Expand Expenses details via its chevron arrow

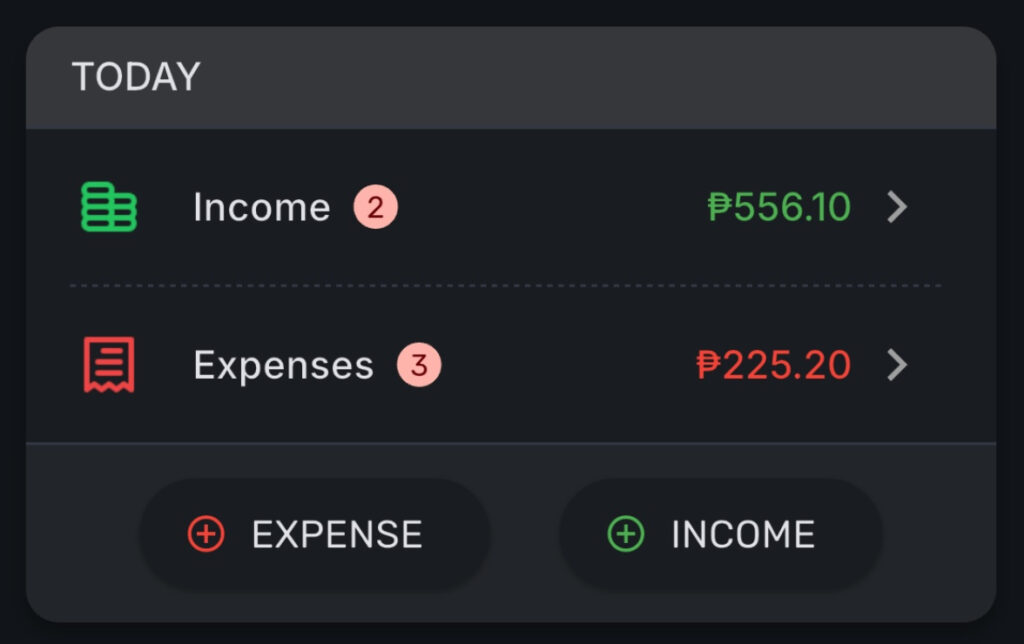[897, 365]
